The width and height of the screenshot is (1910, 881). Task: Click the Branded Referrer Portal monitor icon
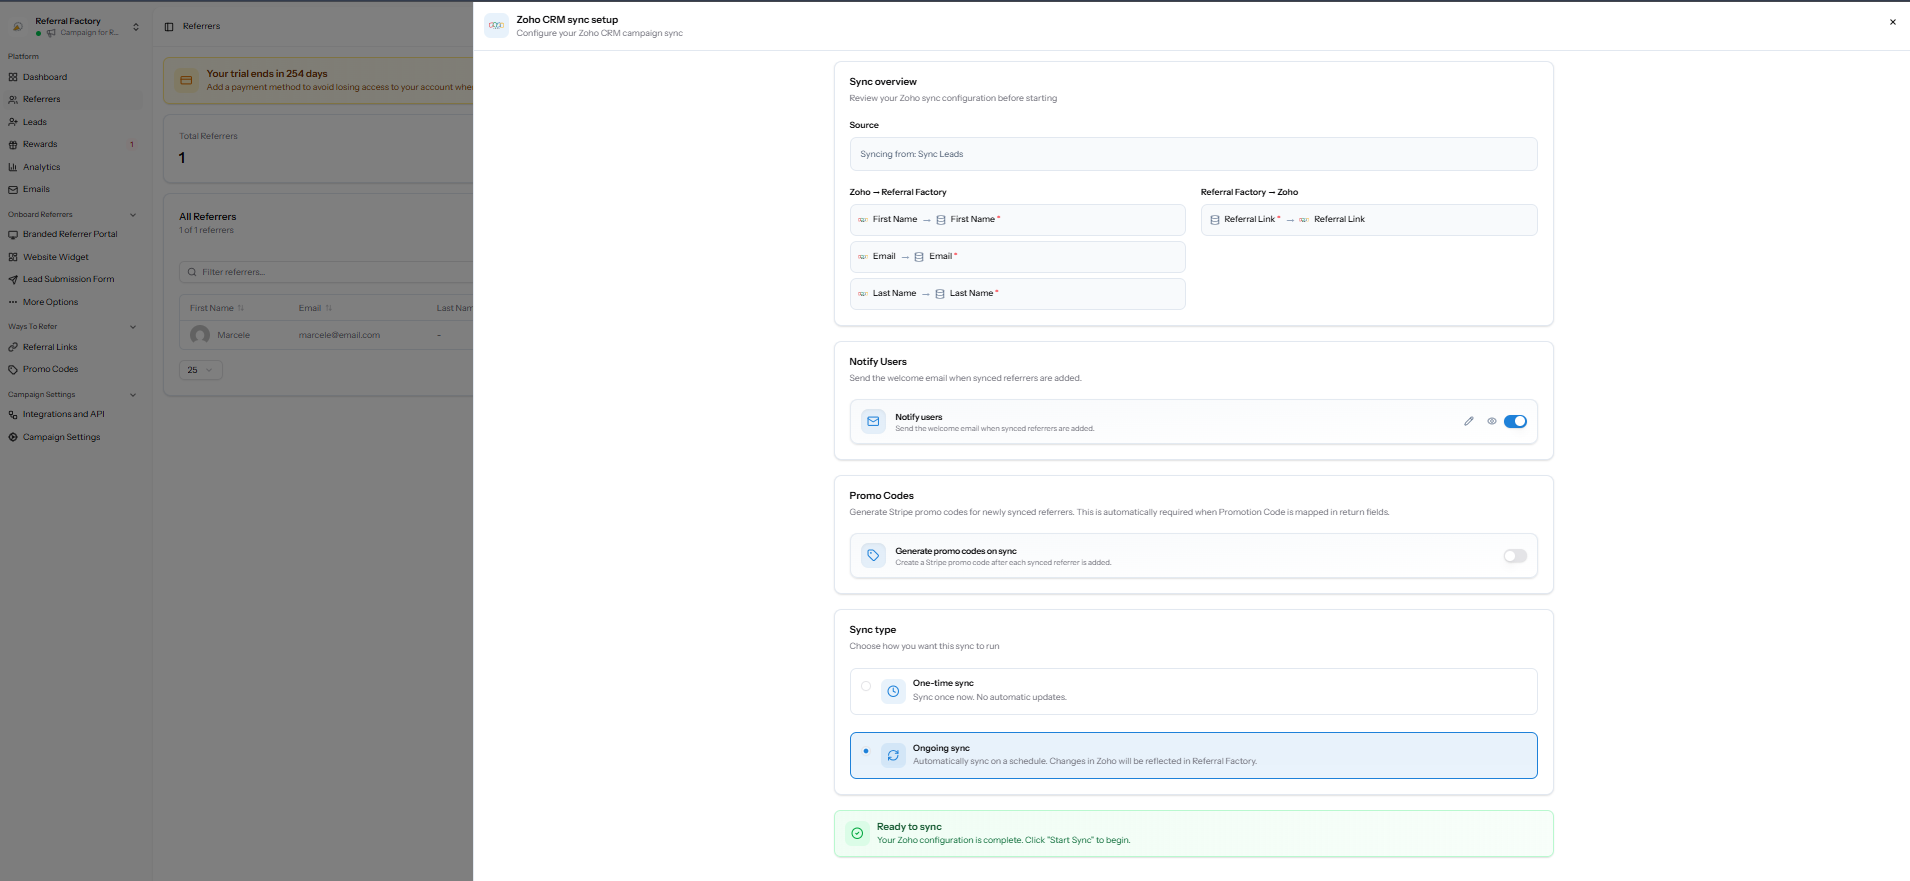(13, 234)
